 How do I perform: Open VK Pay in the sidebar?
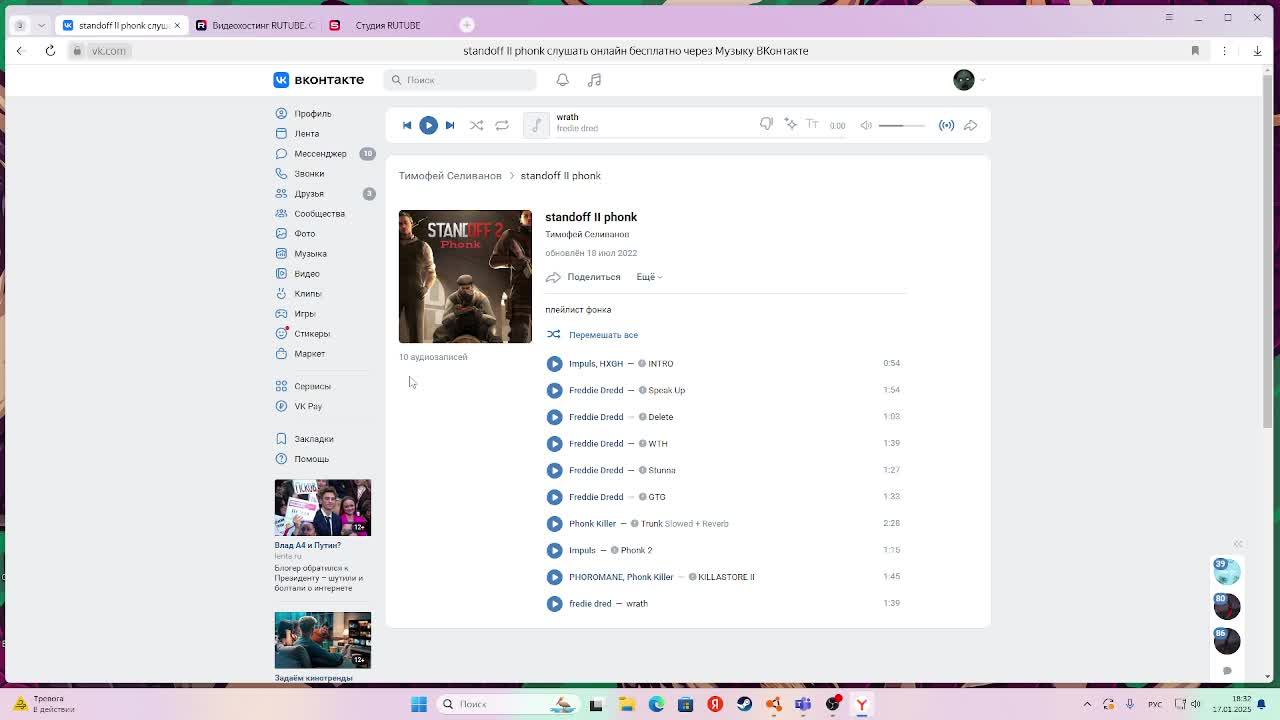click(307, 406)
